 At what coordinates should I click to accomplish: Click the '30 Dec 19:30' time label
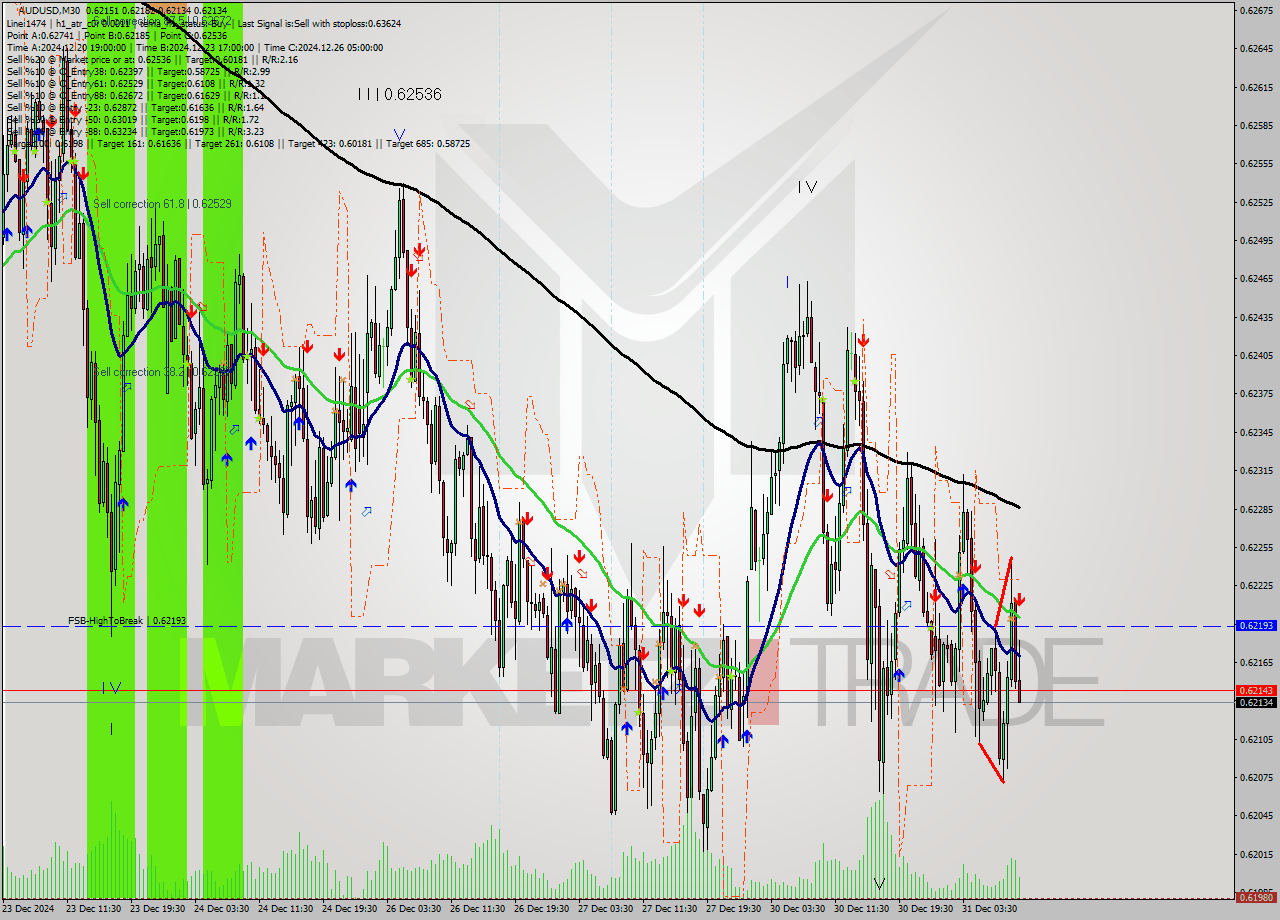pos(926,909)
